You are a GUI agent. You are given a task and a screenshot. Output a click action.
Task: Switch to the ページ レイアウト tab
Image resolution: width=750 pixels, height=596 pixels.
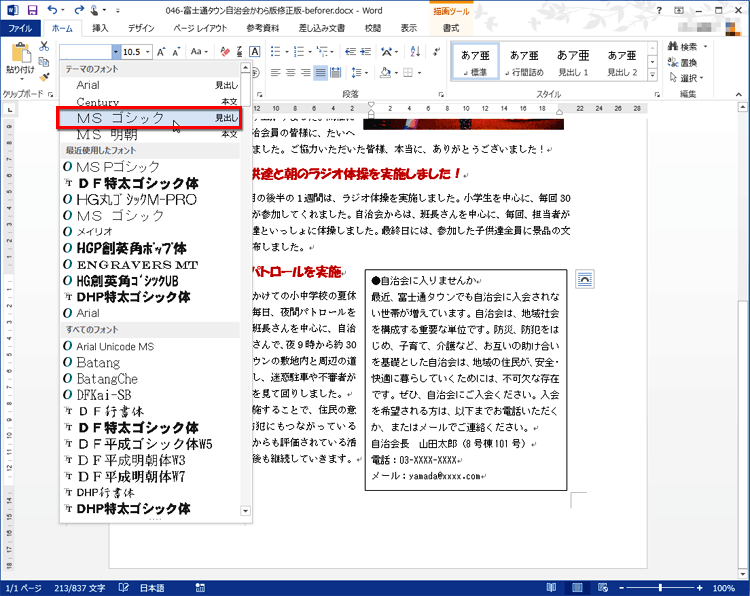200,28
